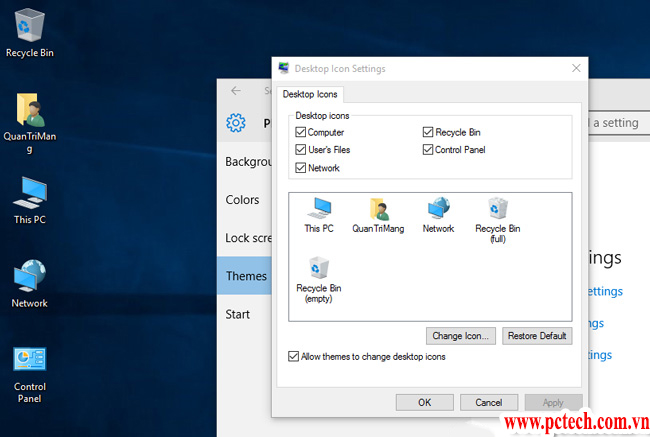Click the Settings back arrow
The height and width of the screenshot is (437, 650).
(236, 90)
